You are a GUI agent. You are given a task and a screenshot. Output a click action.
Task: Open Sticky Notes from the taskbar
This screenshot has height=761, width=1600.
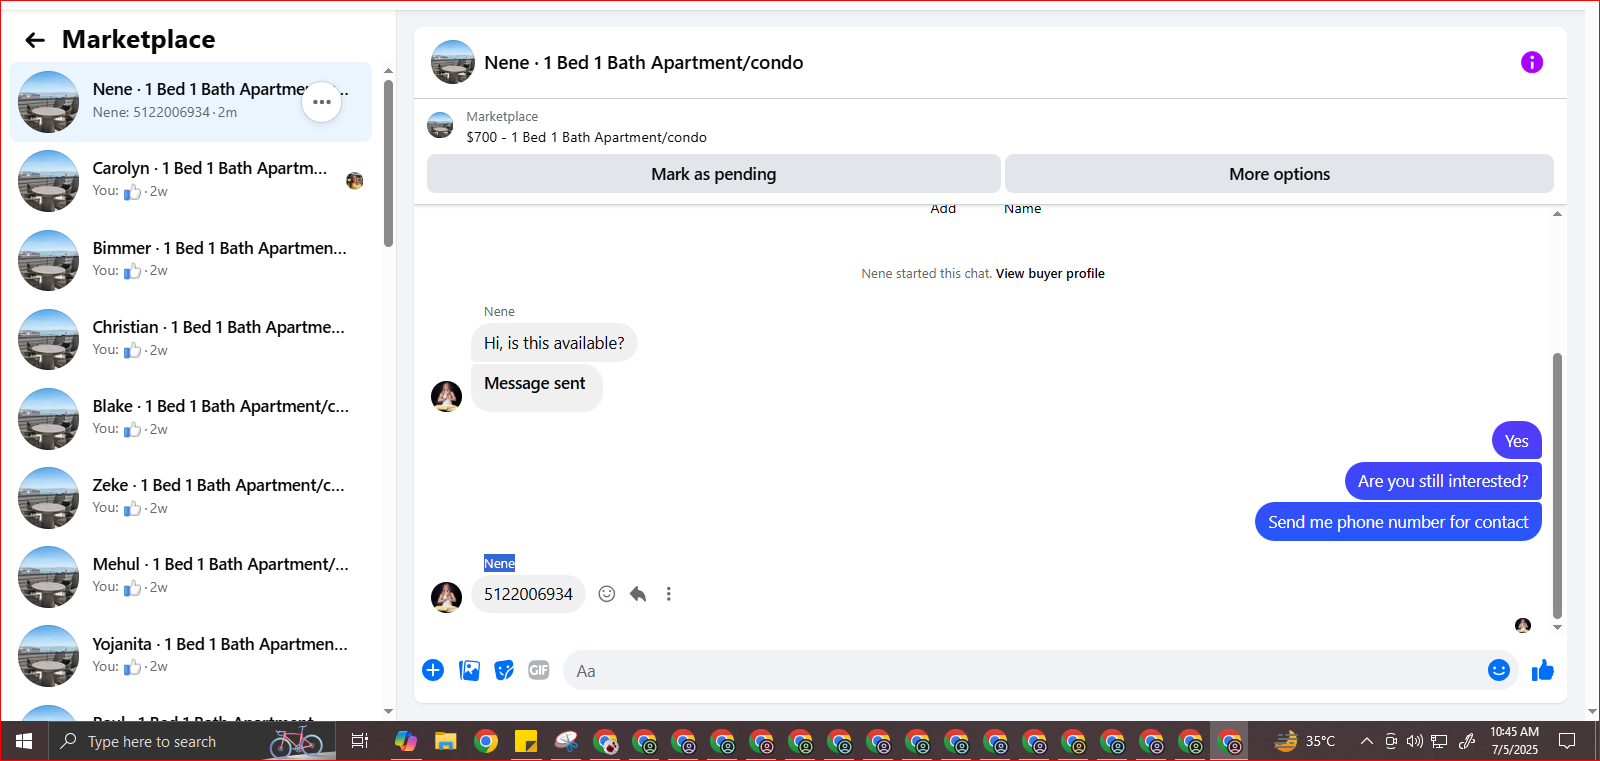coord(526,741)
